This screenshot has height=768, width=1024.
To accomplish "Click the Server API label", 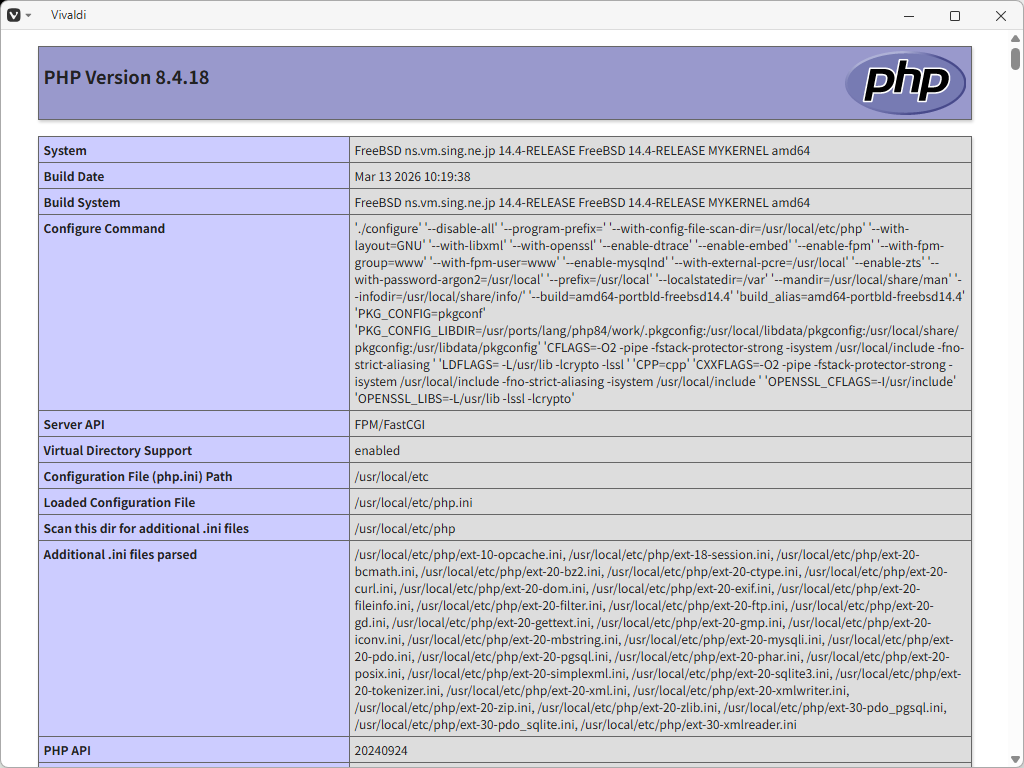I will pos(74,424).
